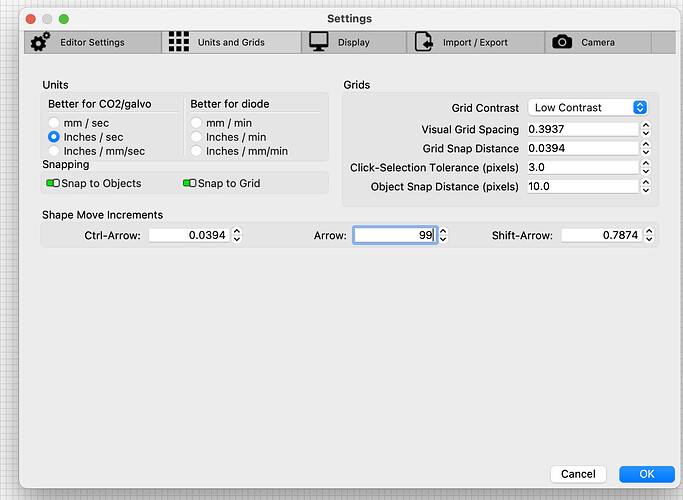The image size is (683, 500).
Task: Select Inches / mm/sec option
Action: [55, 151]
